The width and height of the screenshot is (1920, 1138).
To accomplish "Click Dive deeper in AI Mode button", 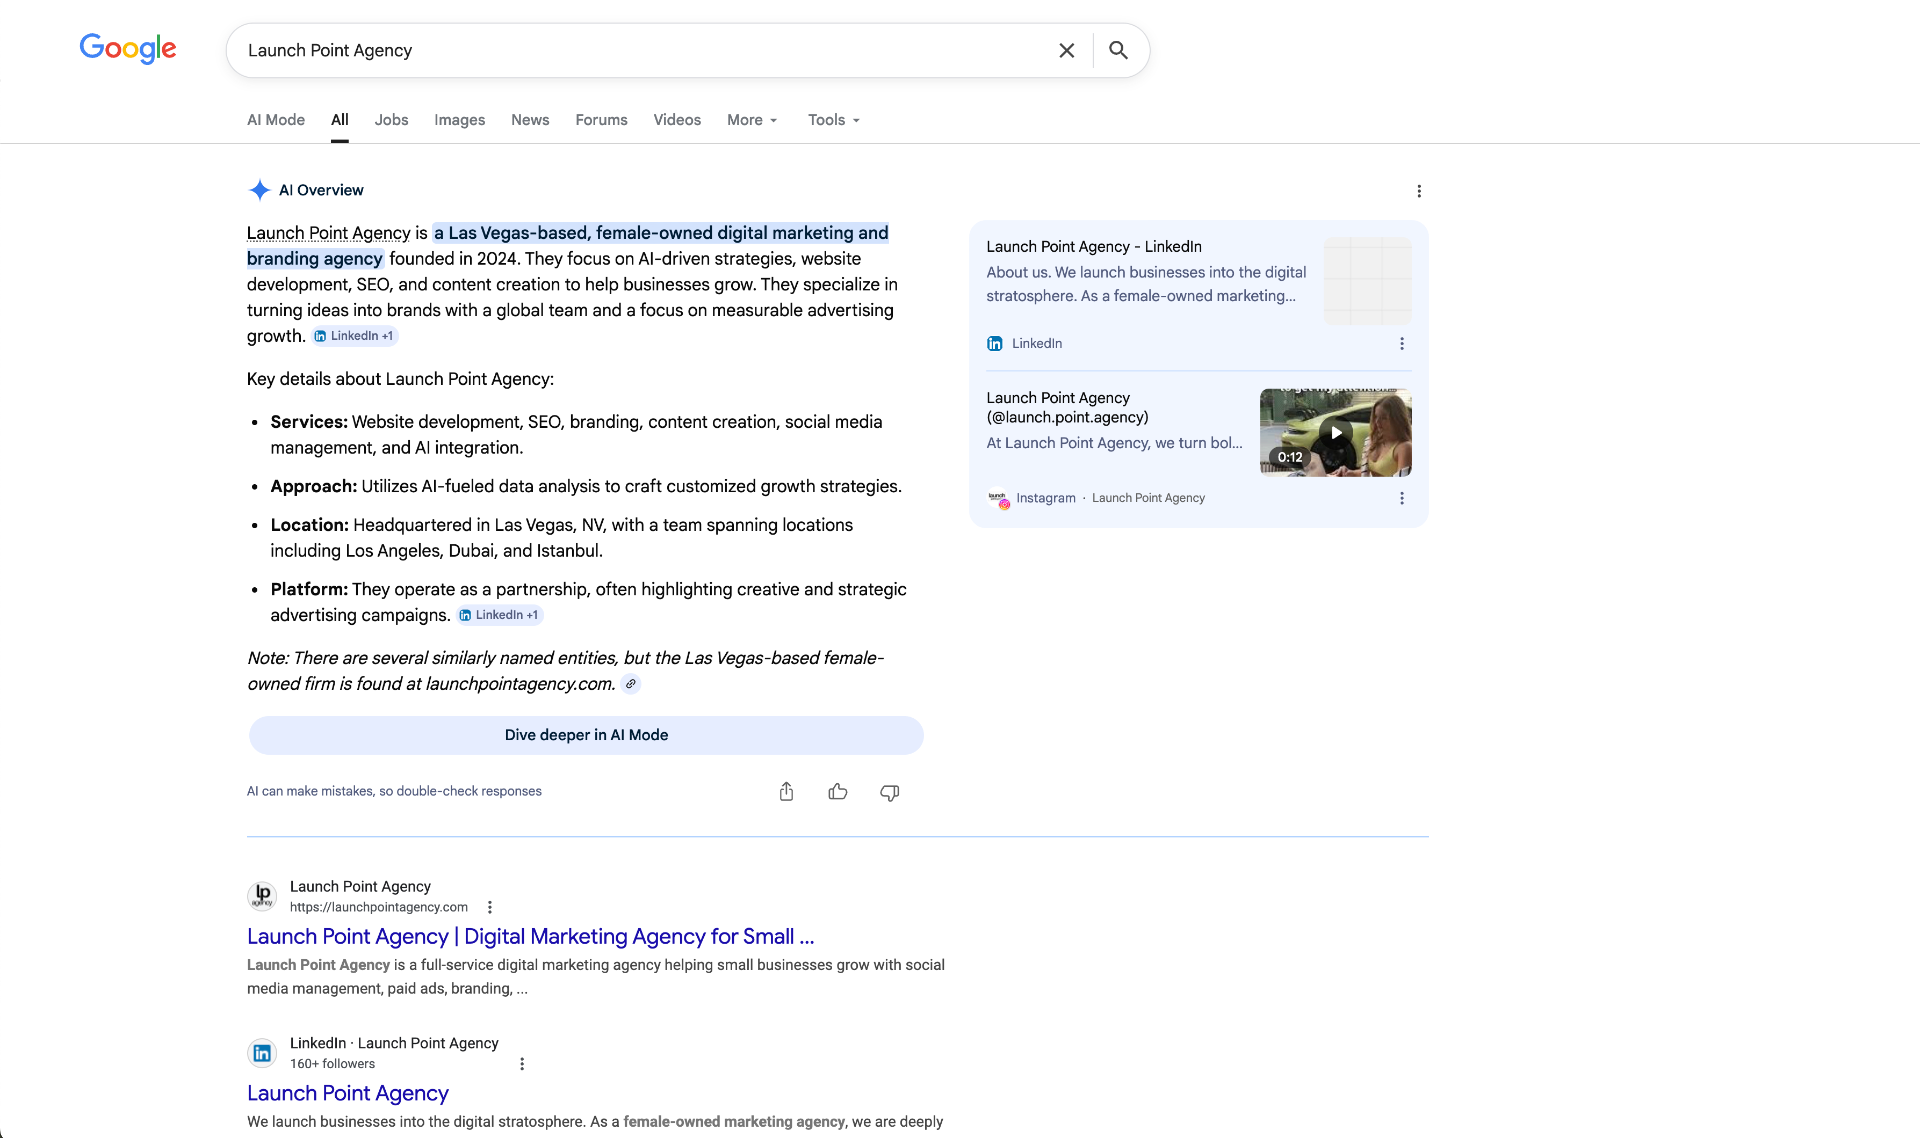I will pyautogui.click(x=586, y=735).
